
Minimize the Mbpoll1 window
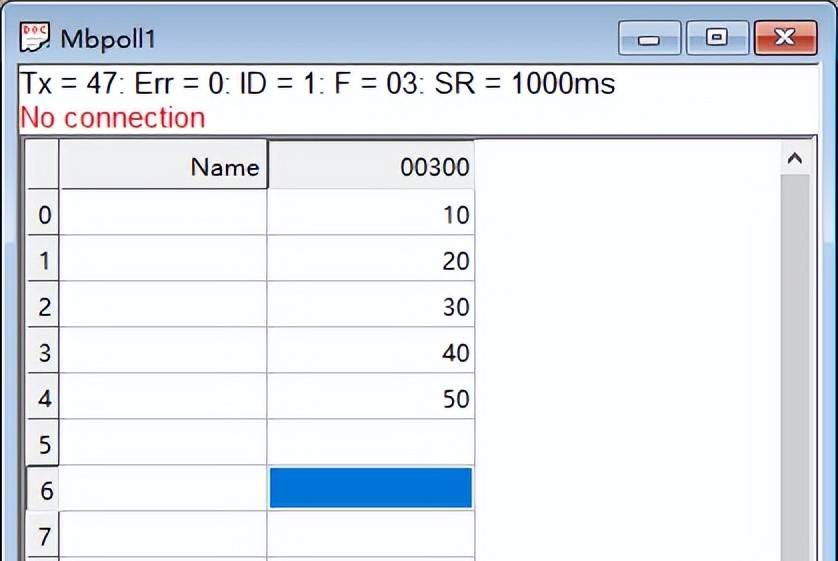649,39
